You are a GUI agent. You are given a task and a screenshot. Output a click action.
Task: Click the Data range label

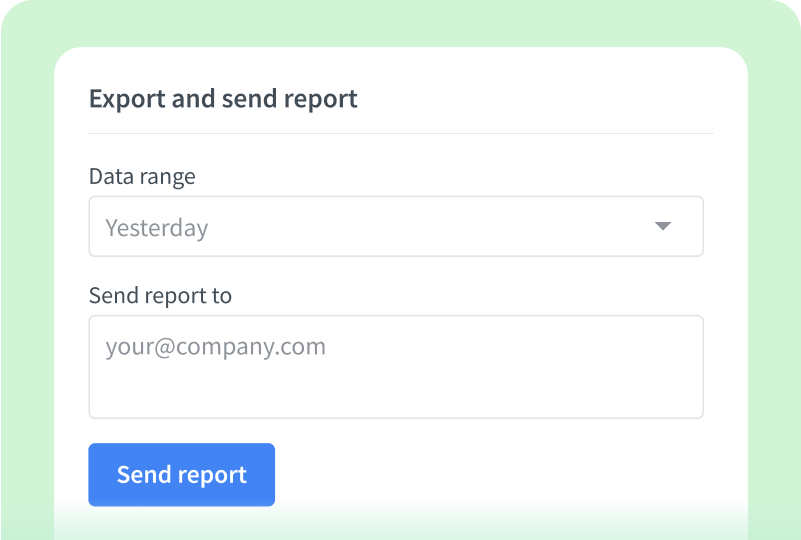(142, 177)
